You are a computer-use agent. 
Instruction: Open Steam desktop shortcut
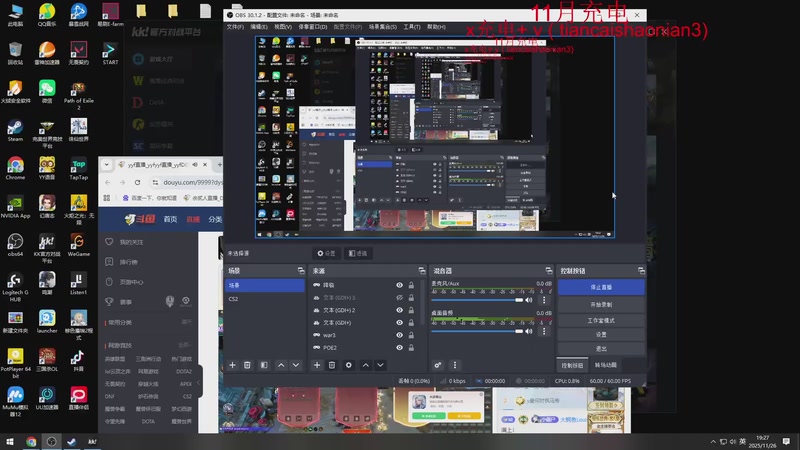click(x=15, y=131)
